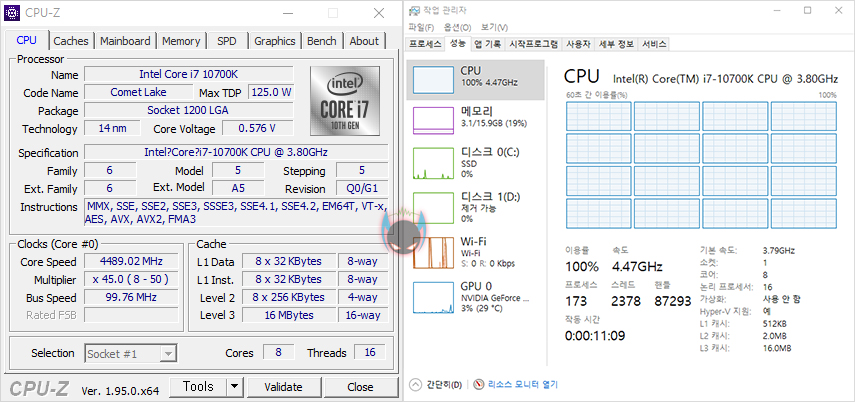Select the CPU usage thumbnail in Task Manager
This screenshot has width=855, height=402.
coord(433,80)
